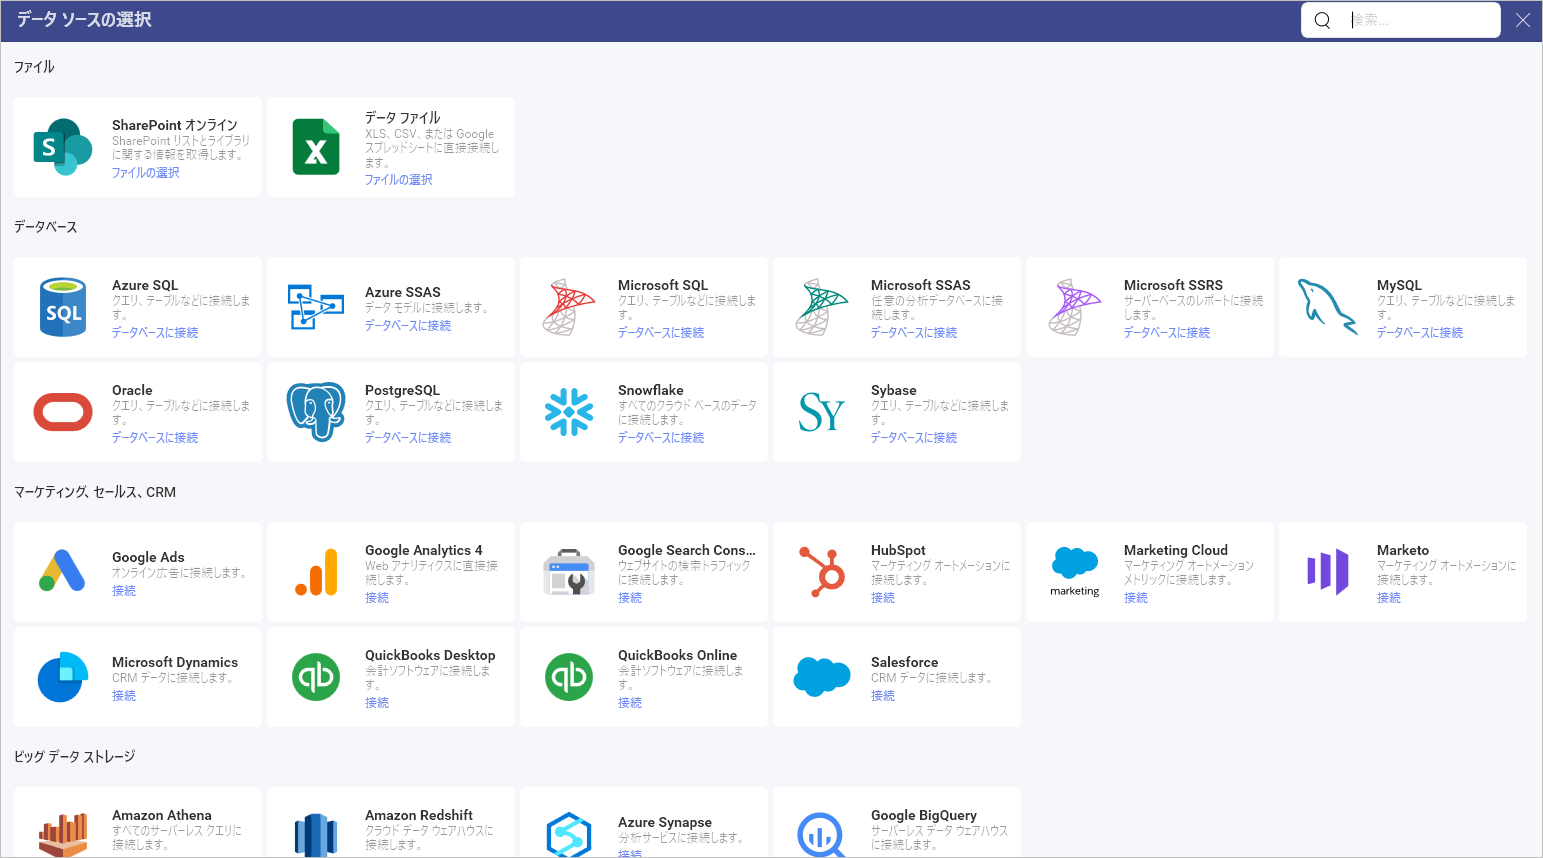Image resolution: width=1543 pixels, height=858 pixels.
Task: Click Snowflake connect to database link
Action: (x=661, y=438)
